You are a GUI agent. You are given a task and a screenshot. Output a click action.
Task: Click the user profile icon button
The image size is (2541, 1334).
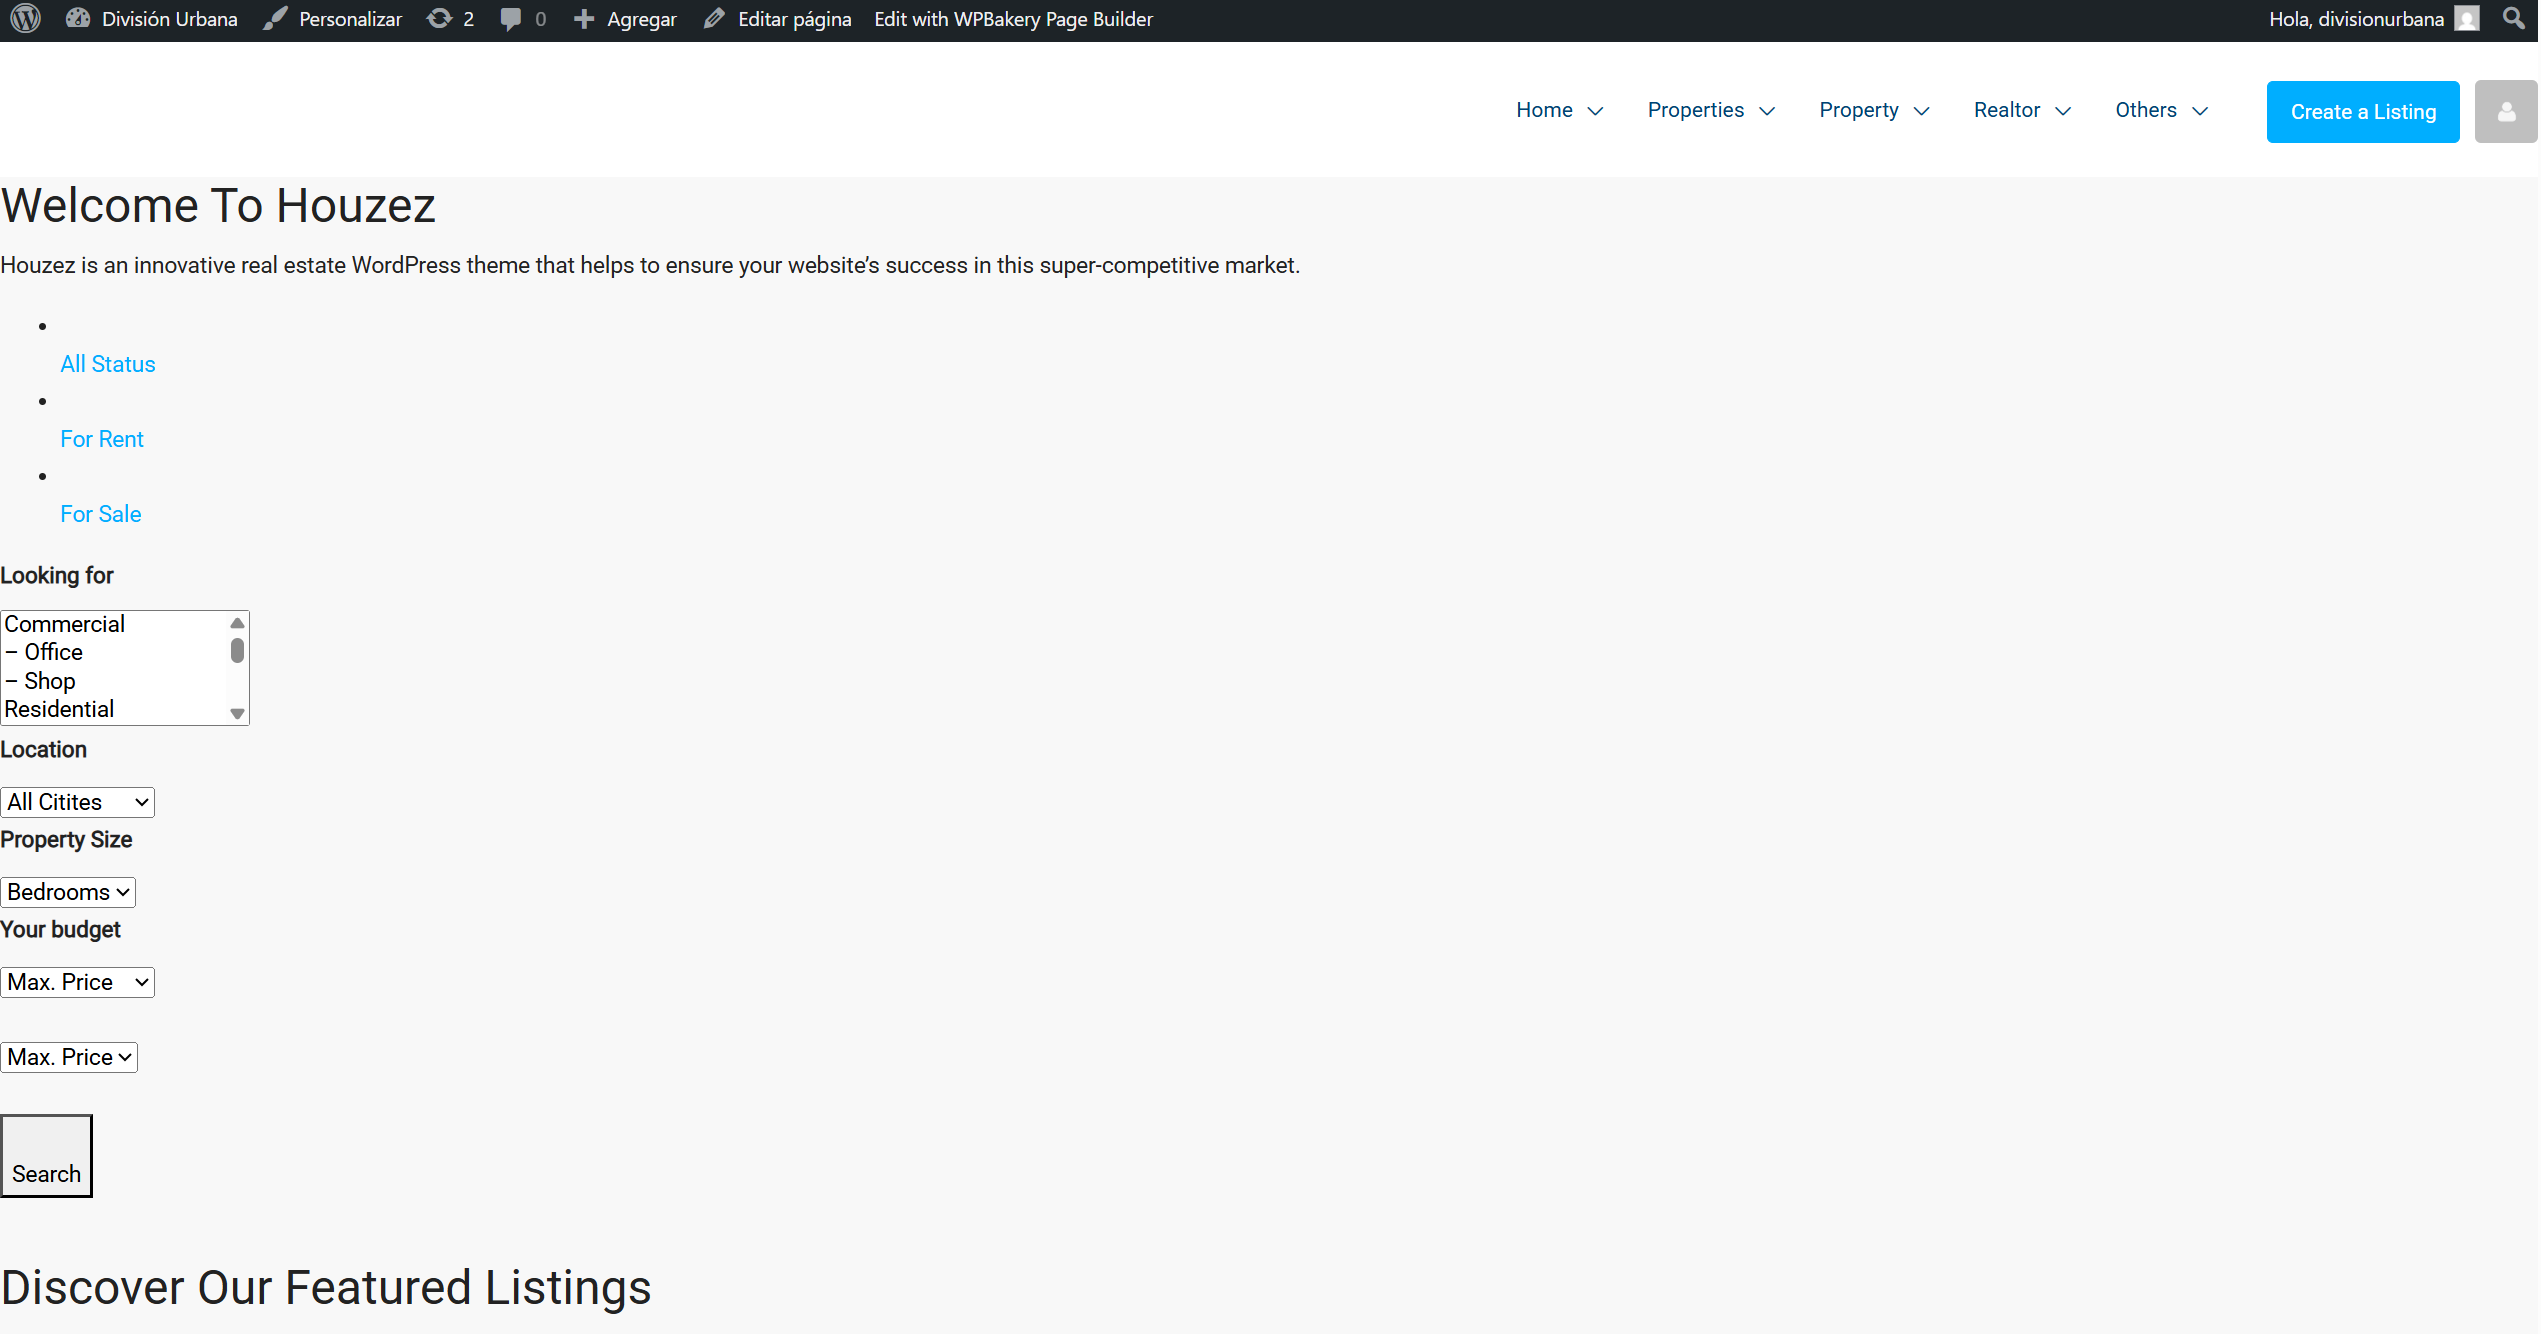click(2506, 112)
